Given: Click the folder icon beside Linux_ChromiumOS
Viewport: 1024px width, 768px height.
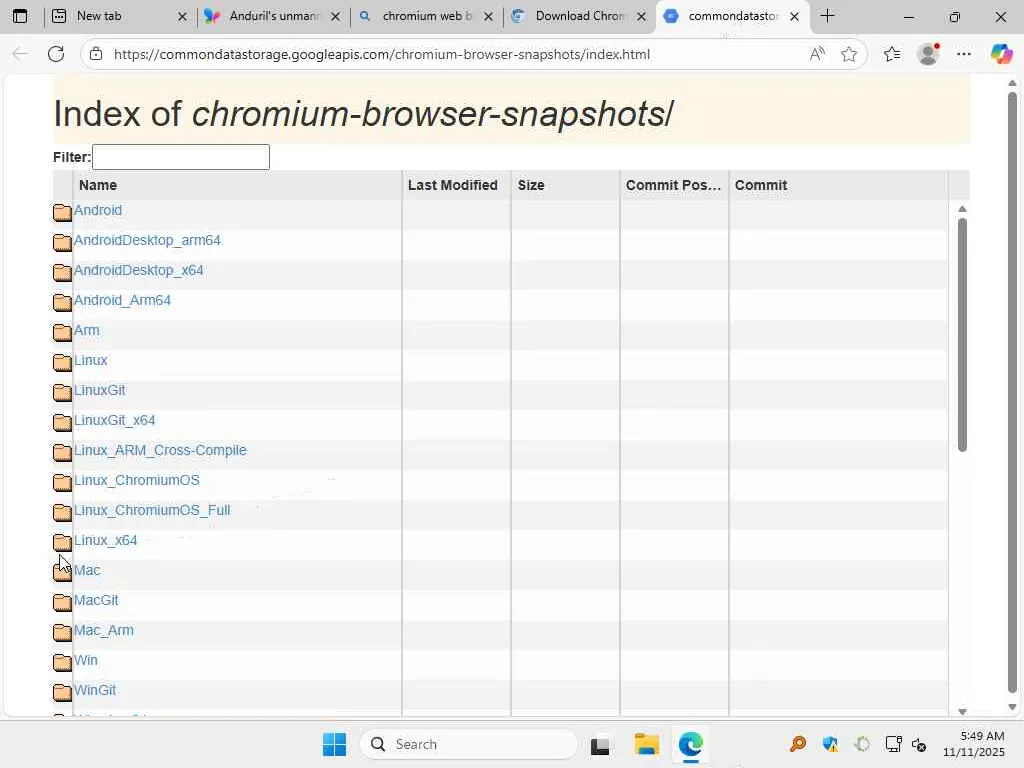Looking at the screenshot, I should click(62, 483).
